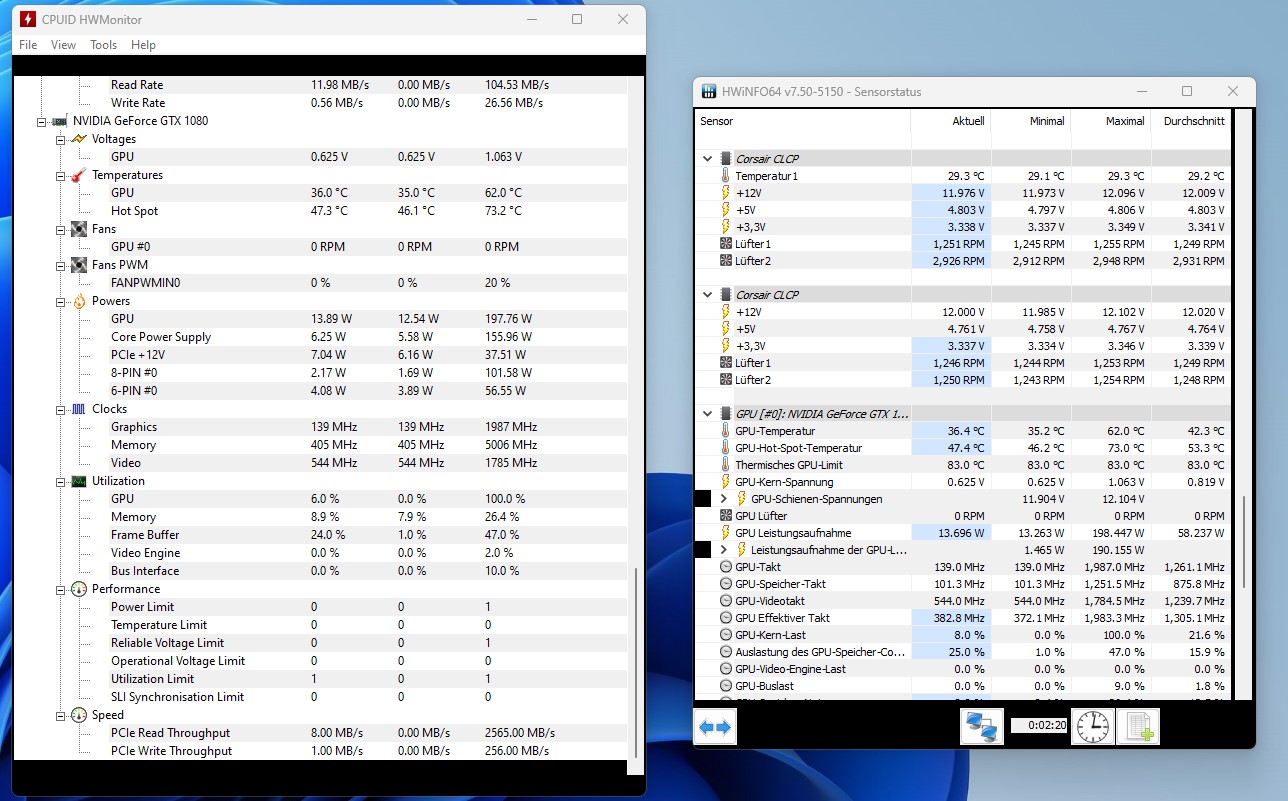Viewport: 1288px width, 801px height.
Task: Click the fan icon next to Lüfter2 2,926 RPM
Action: click(x=726, y=261)
